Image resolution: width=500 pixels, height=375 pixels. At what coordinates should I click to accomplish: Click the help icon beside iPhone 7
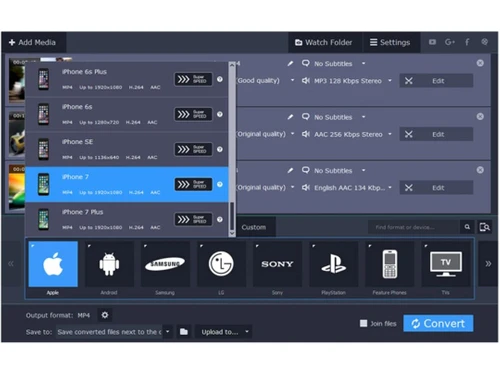220,184
